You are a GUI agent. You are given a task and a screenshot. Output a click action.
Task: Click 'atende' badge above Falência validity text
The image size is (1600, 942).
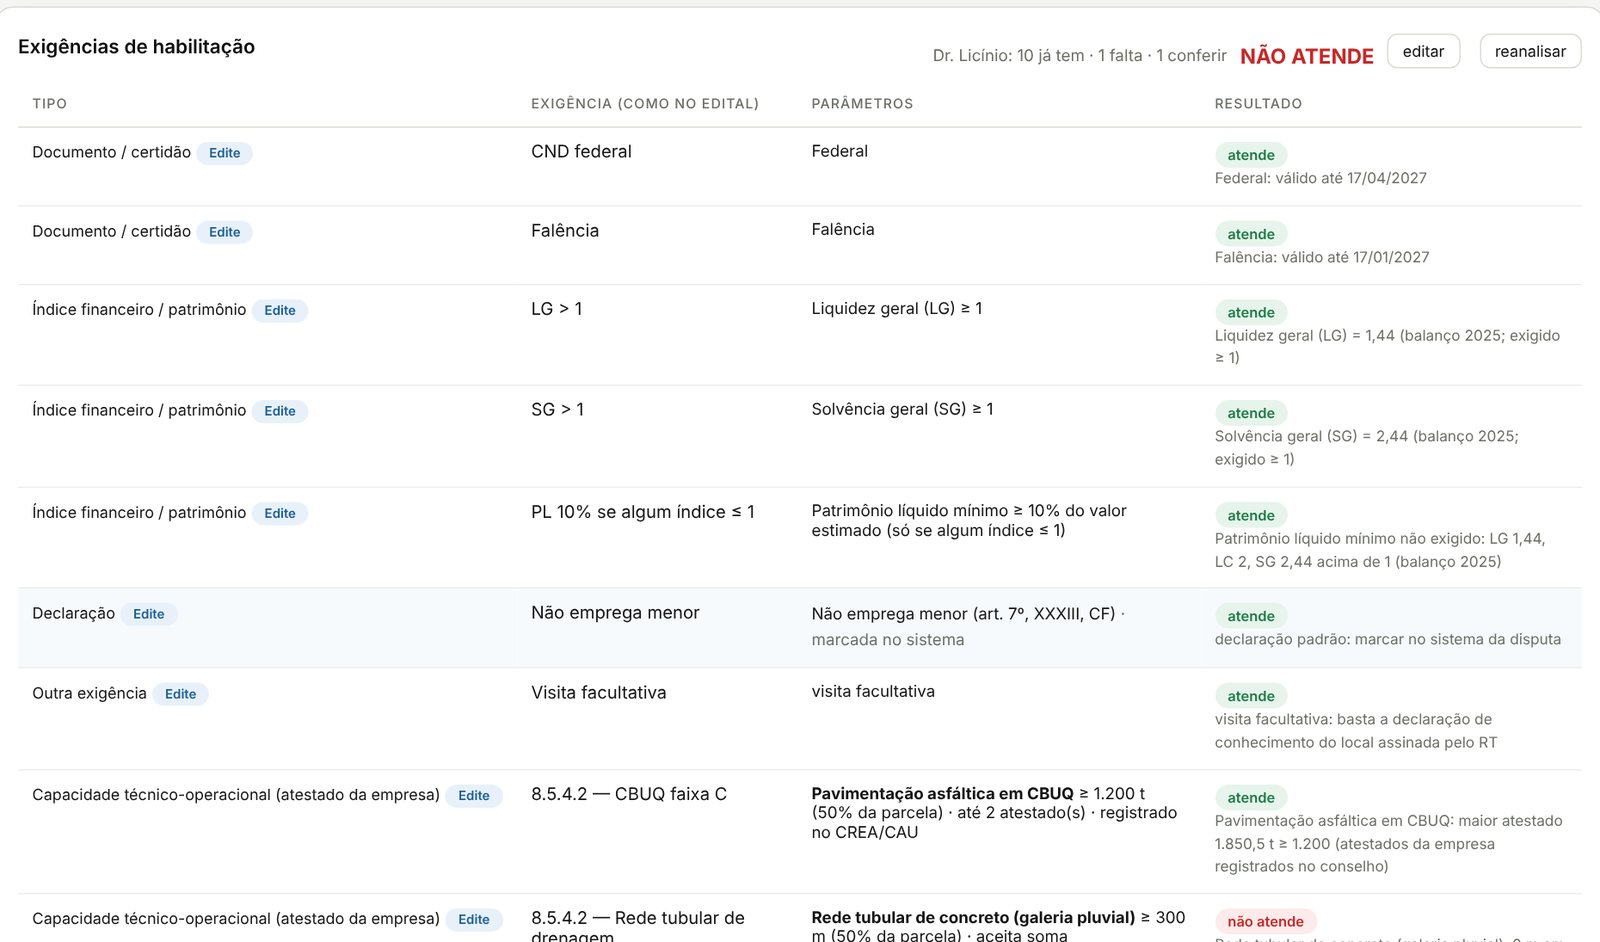click(x=1251, y=234)
